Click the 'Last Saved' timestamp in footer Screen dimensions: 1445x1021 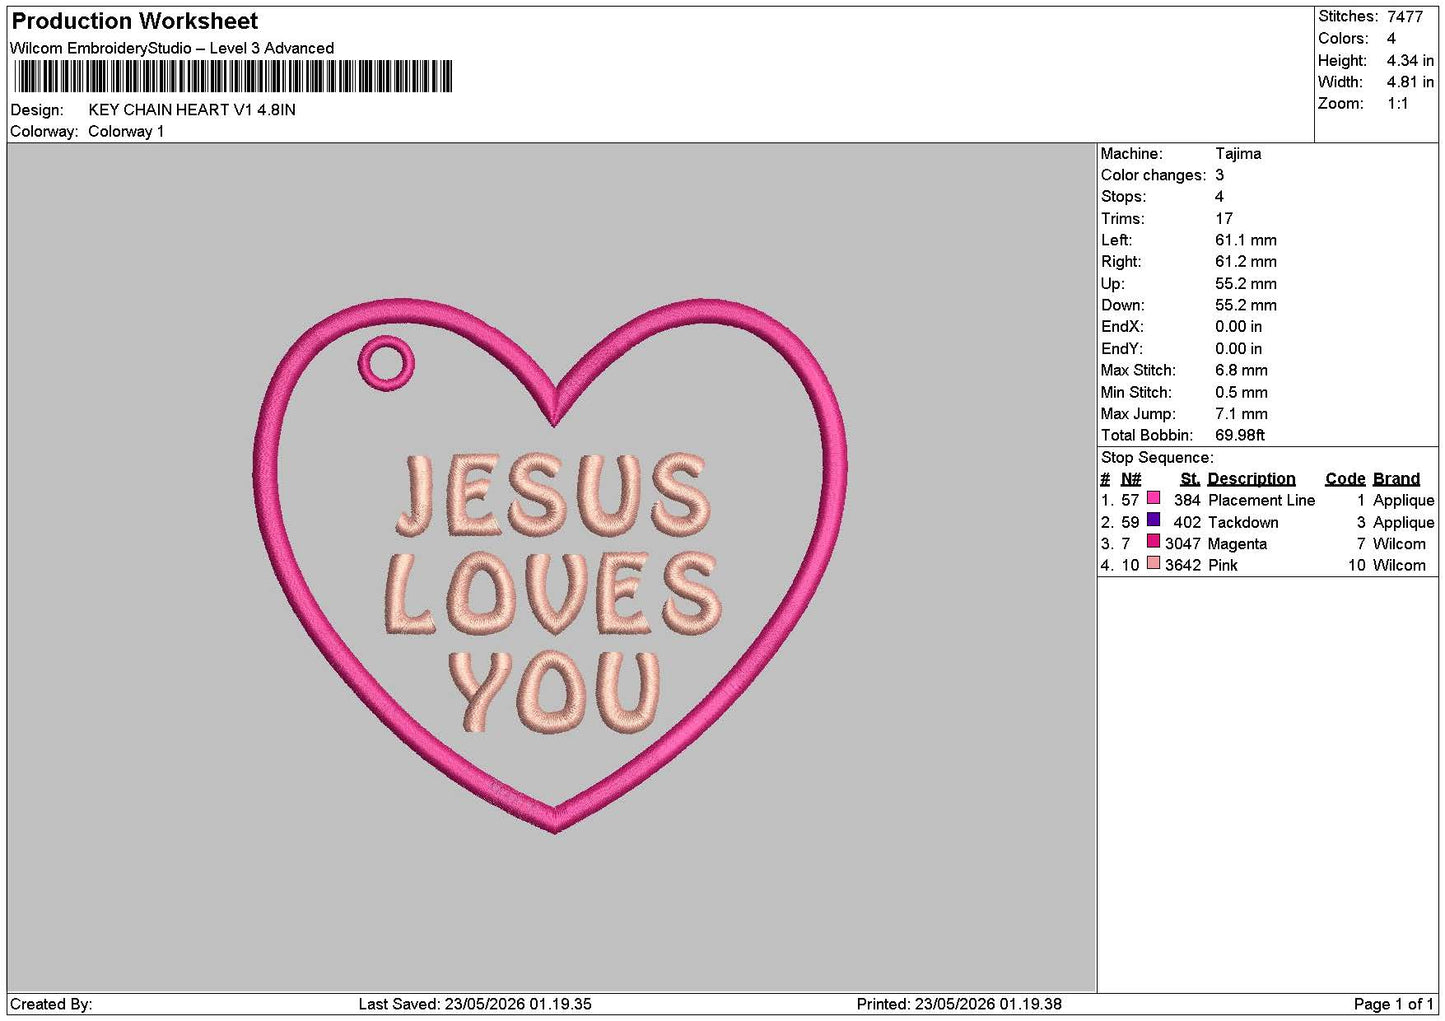(x=475, y=1005)
